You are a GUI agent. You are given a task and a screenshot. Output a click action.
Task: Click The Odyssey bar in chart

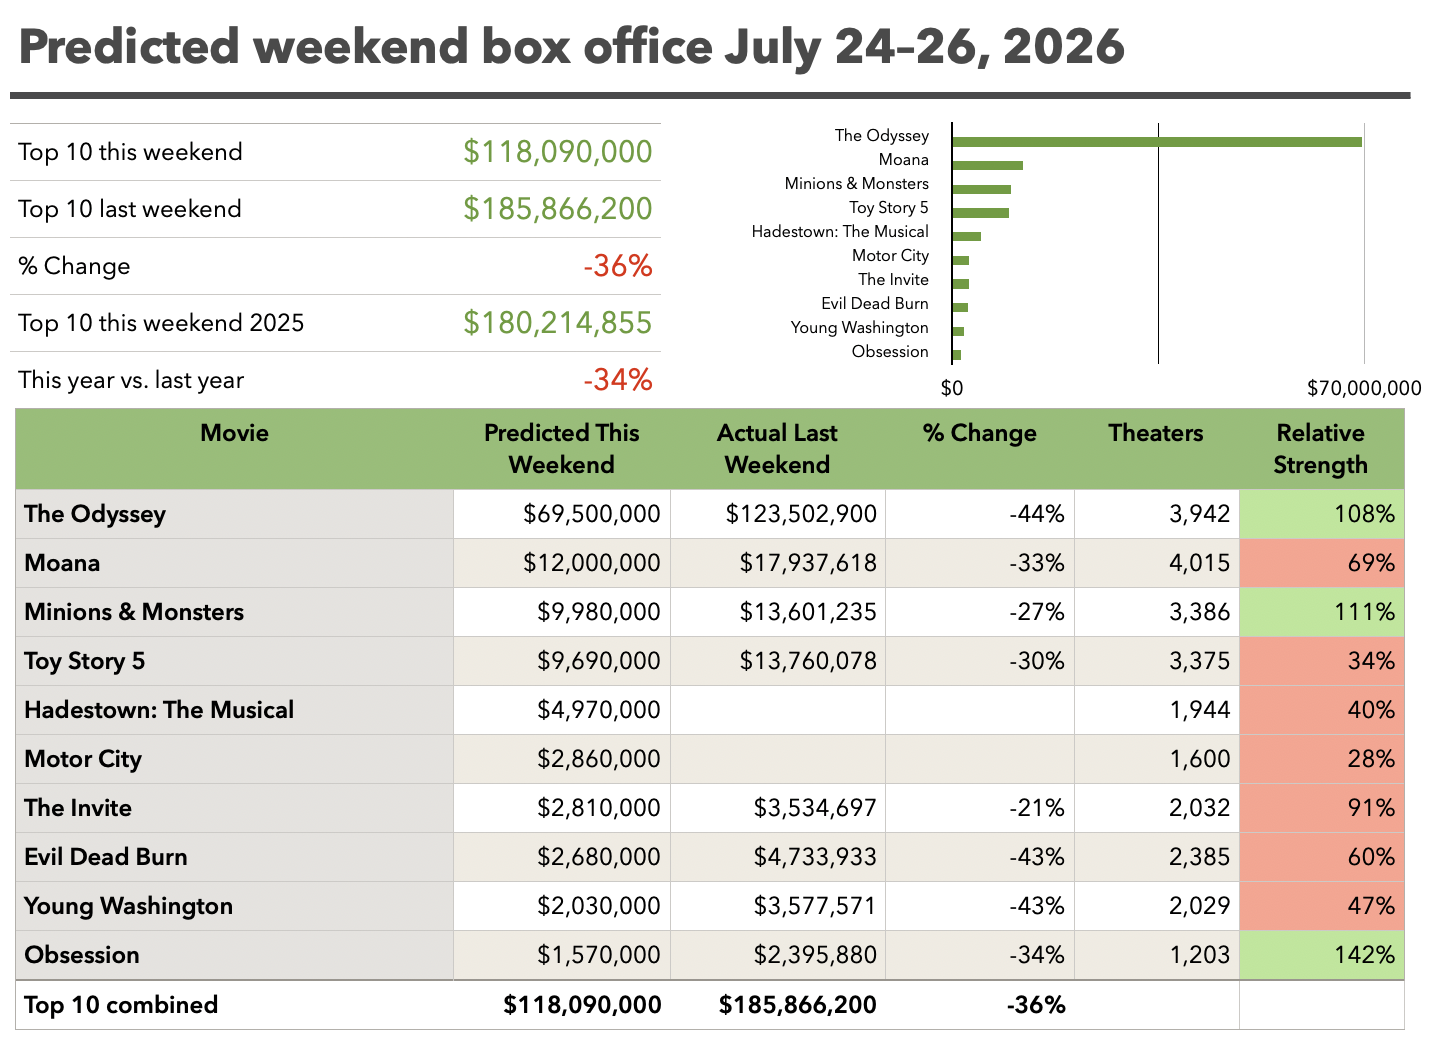1157,142
